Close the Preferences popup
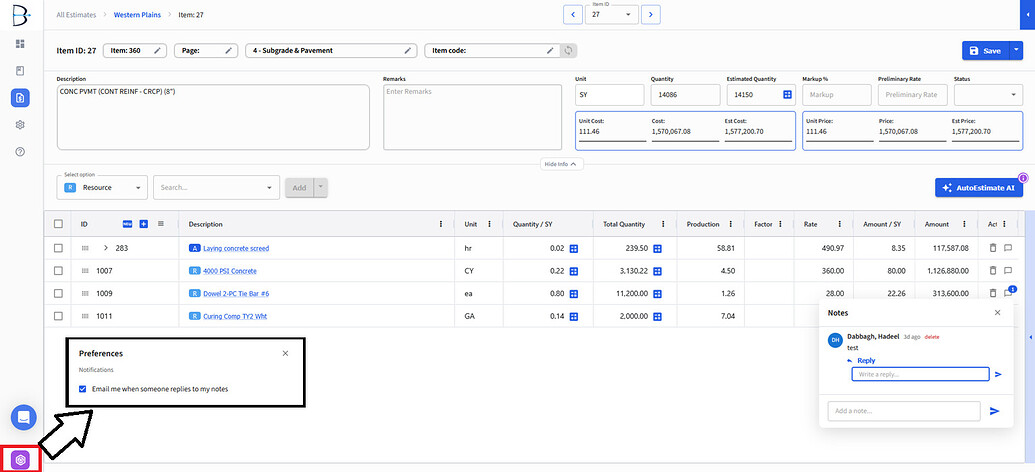The height and width of the screenshot is (472, 1035). click(x=285, y=353)
